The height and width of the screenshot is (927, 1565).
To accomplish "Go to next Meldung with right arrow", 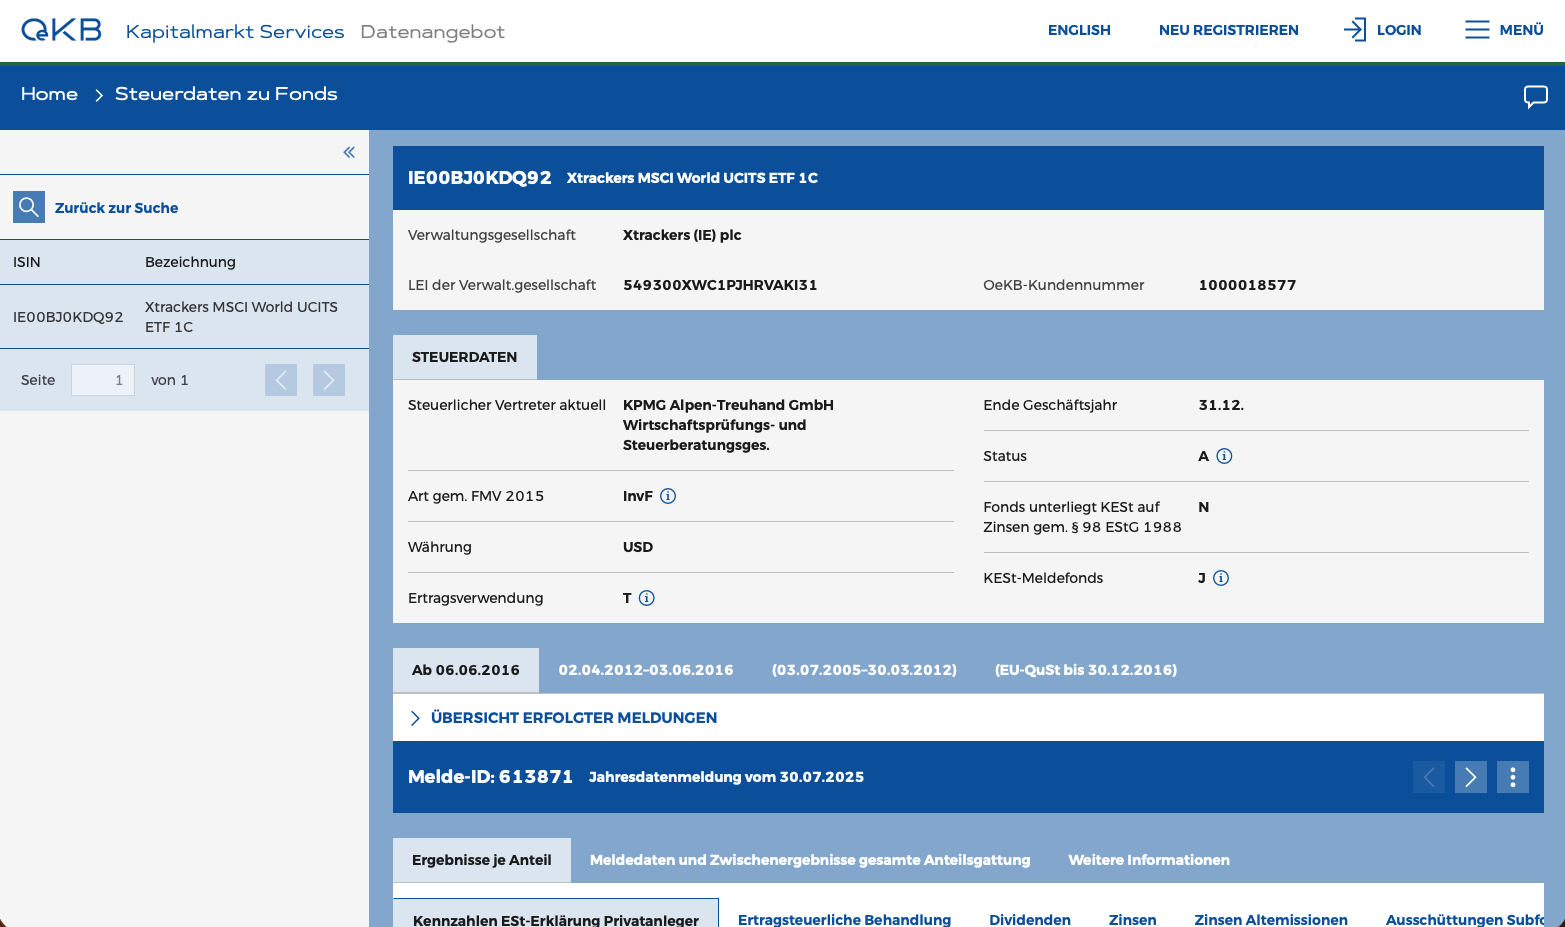I will (x=1470, y=777).
